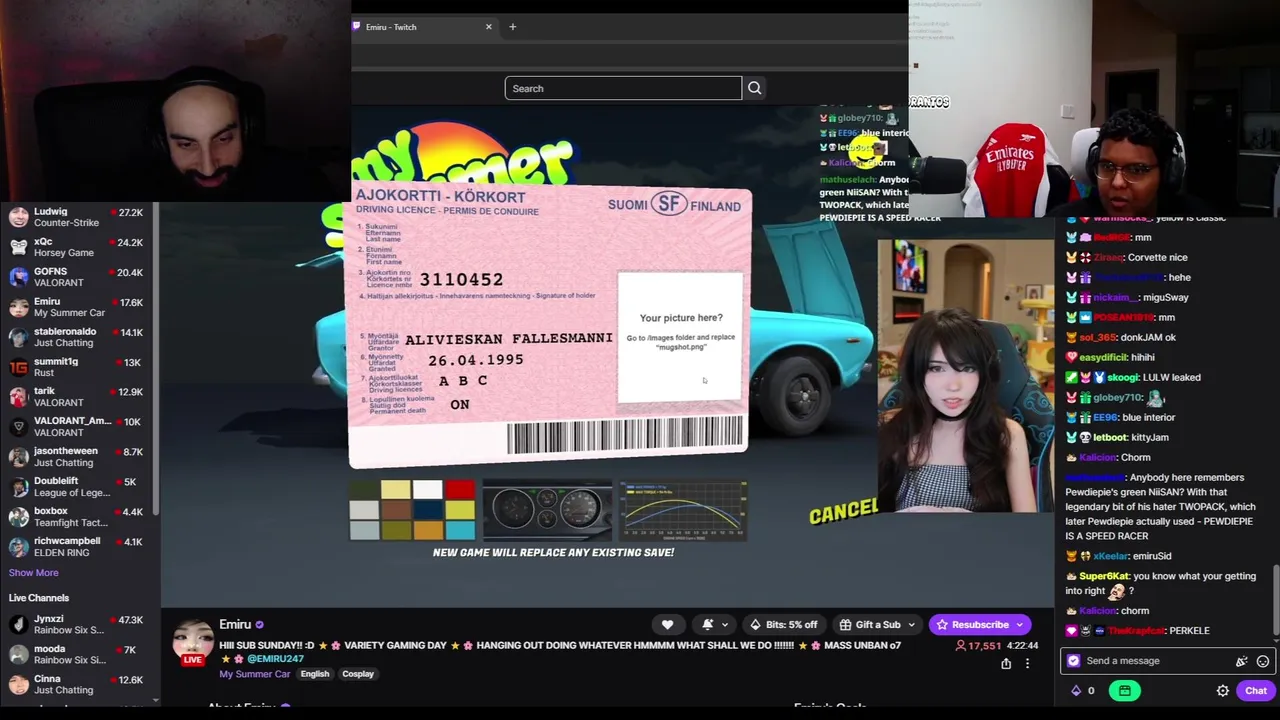This screenshot has width=1280, height=720.
Task: Send message with the Chat button
Action: pos(1256,690)
